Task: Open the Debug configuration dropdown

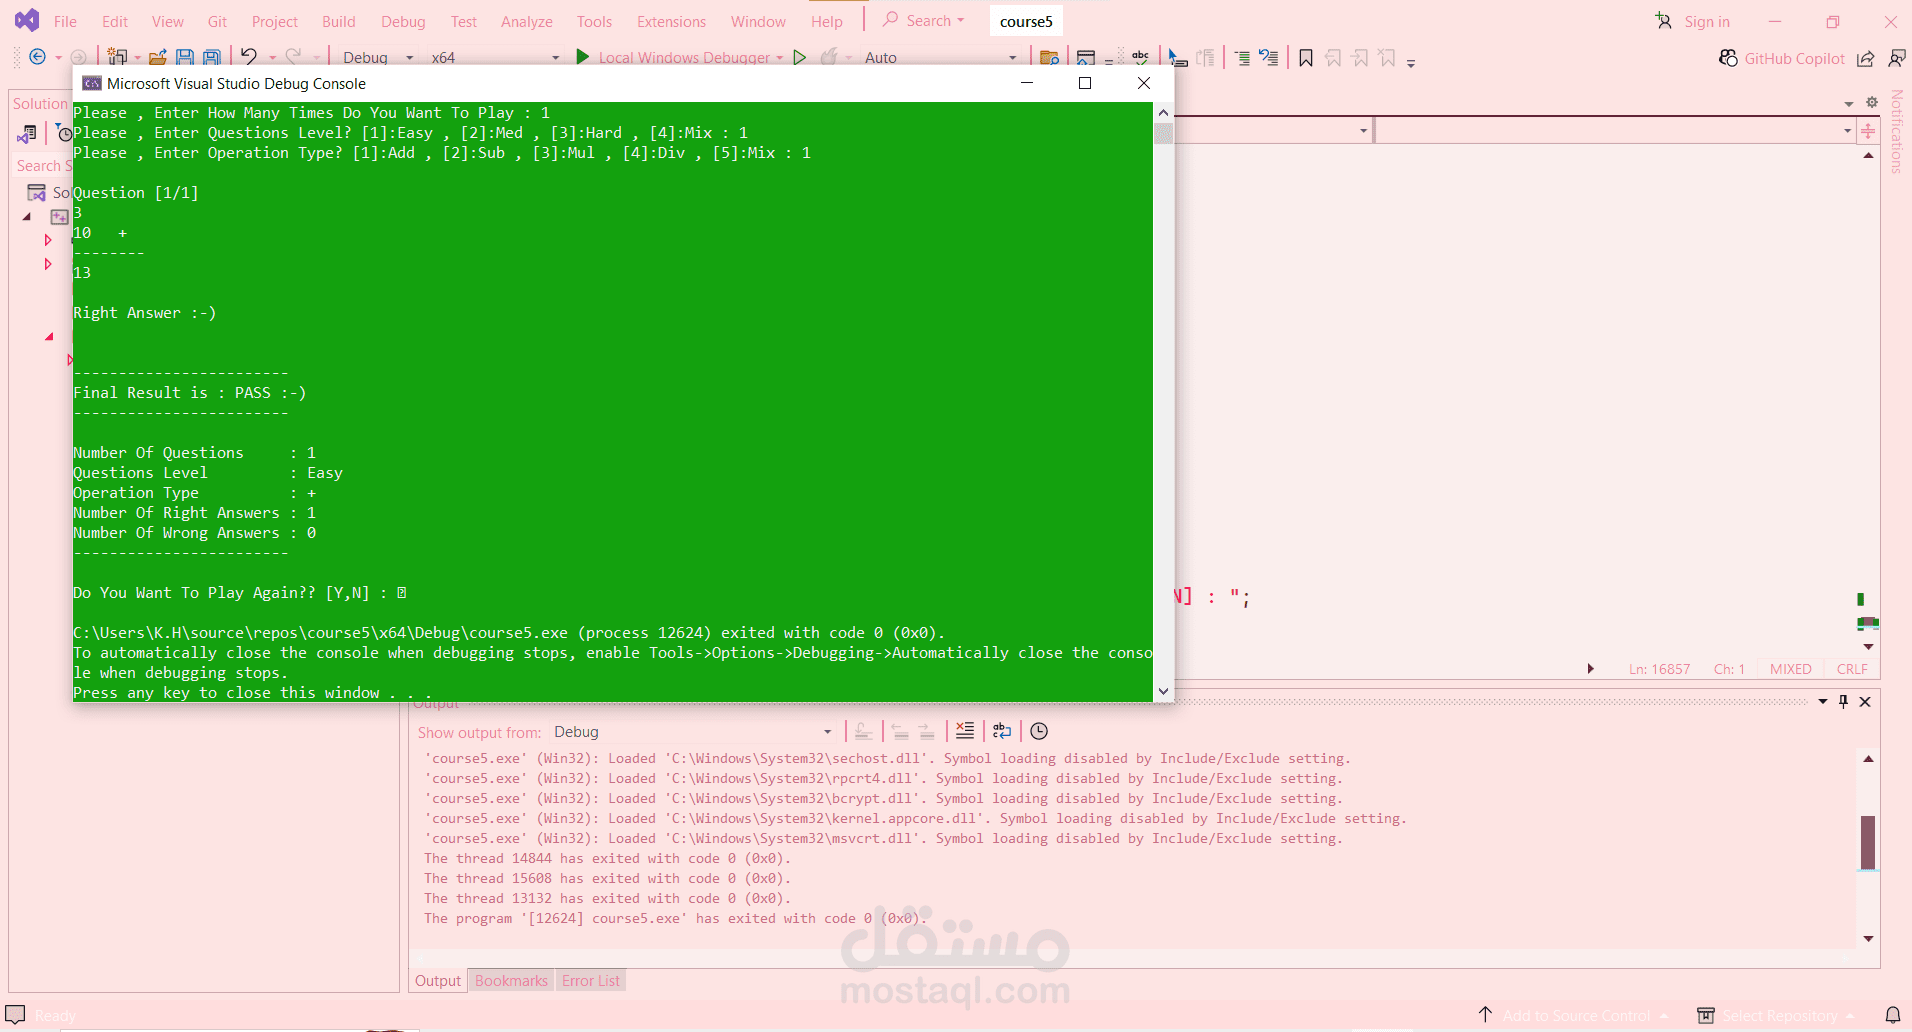Action: tap(377, 57)
